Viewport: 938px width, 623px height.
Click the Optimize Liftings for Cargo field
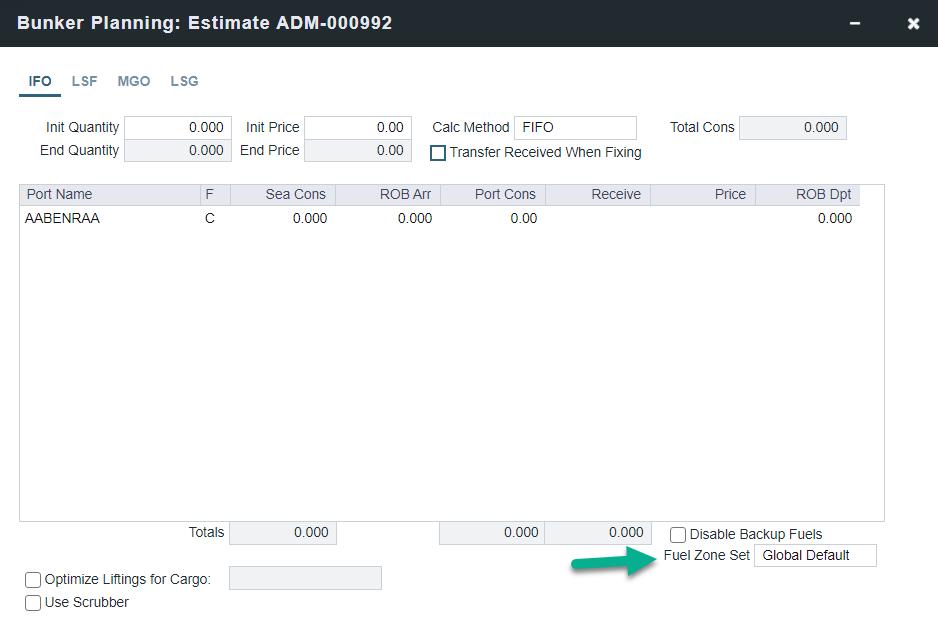305,579
